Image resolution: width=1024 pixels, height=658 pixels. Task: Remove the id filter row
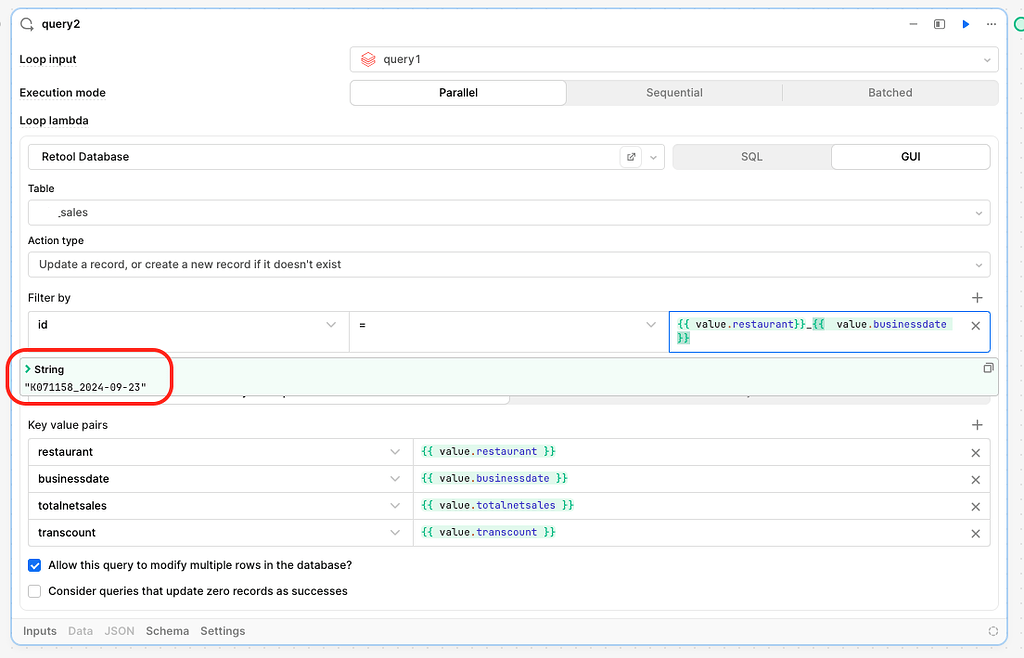coord(976,326)
